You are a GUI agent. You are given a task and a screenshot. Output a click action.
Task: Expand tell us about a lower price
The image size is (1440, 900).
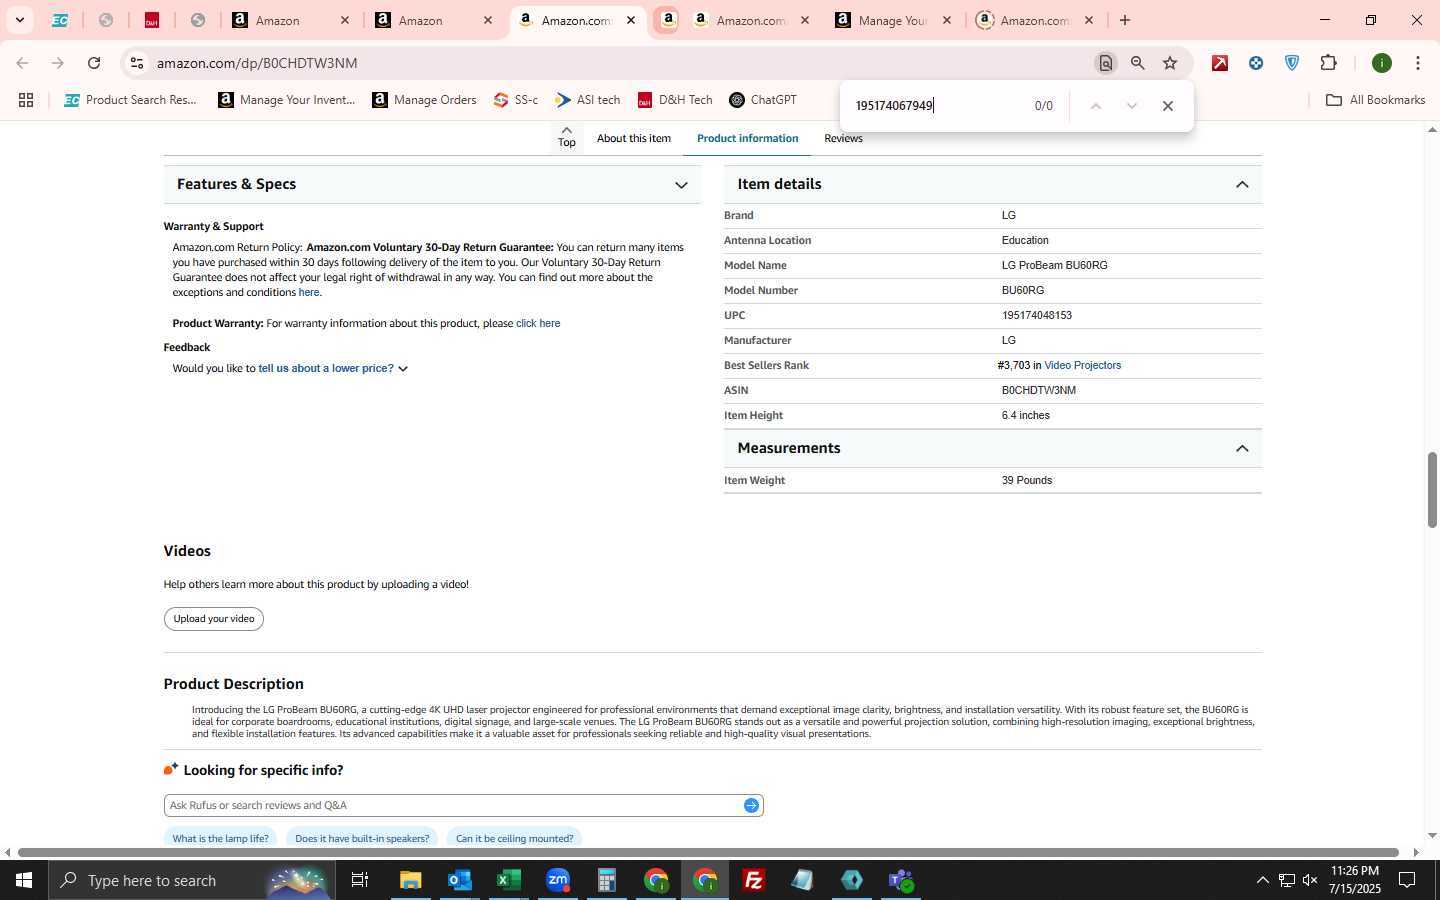333,369
